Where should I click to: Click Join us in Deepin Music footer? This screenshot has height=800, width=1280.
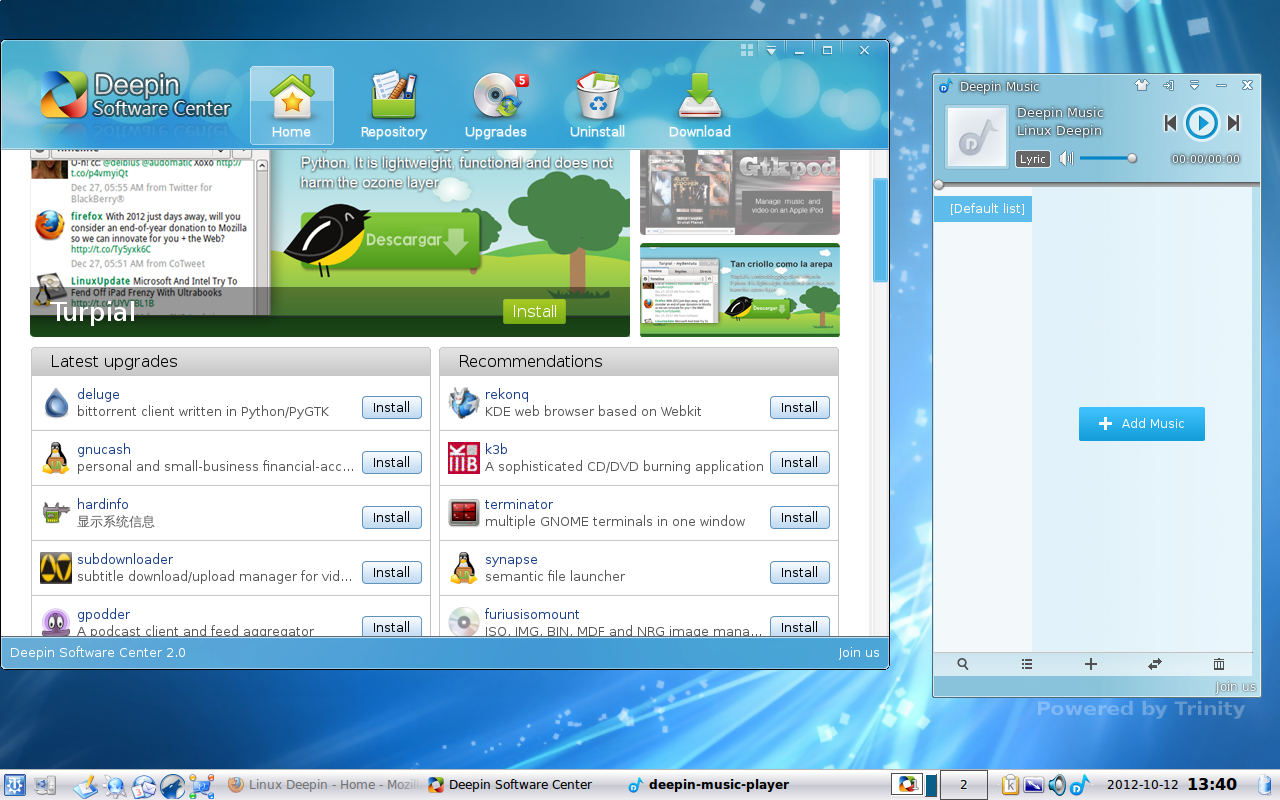(x=1236, y=686)
